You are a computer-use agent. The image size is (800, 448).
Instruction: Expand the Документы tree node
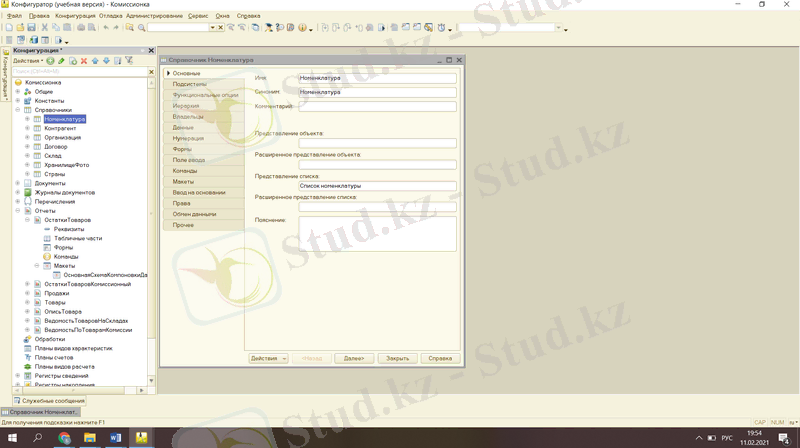(18, 183)
